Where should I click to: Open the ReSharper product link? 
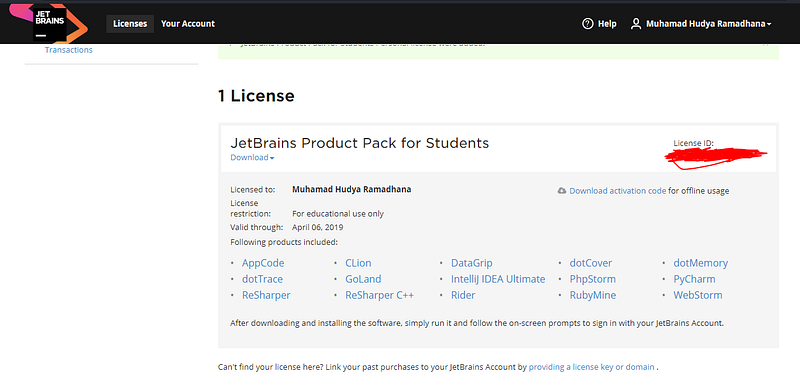[266, 295]
